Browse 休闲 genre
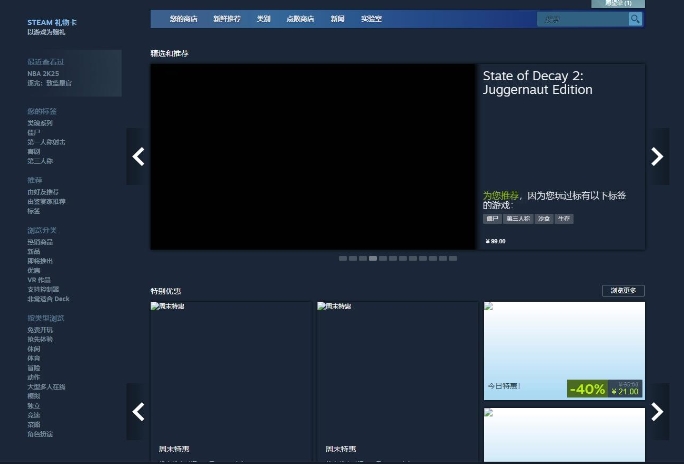684x464 pixels. pos(34,349)
